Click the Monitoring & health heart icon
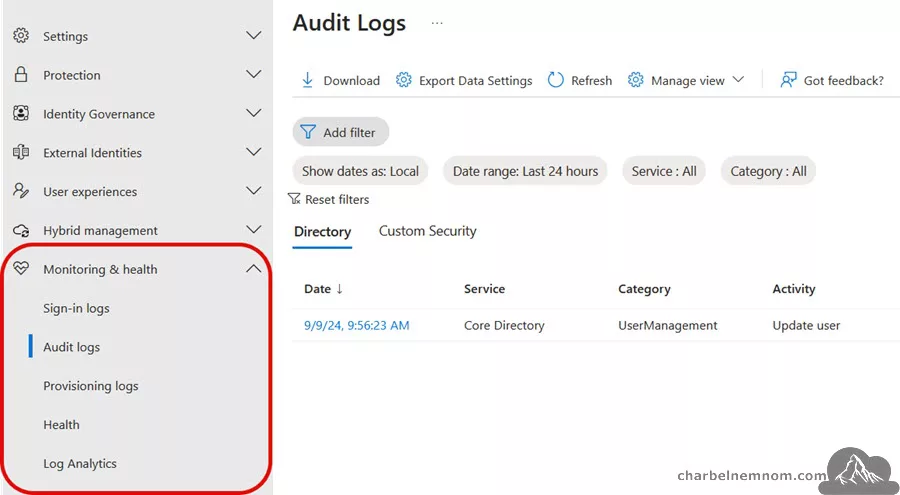 click(21, 268)
